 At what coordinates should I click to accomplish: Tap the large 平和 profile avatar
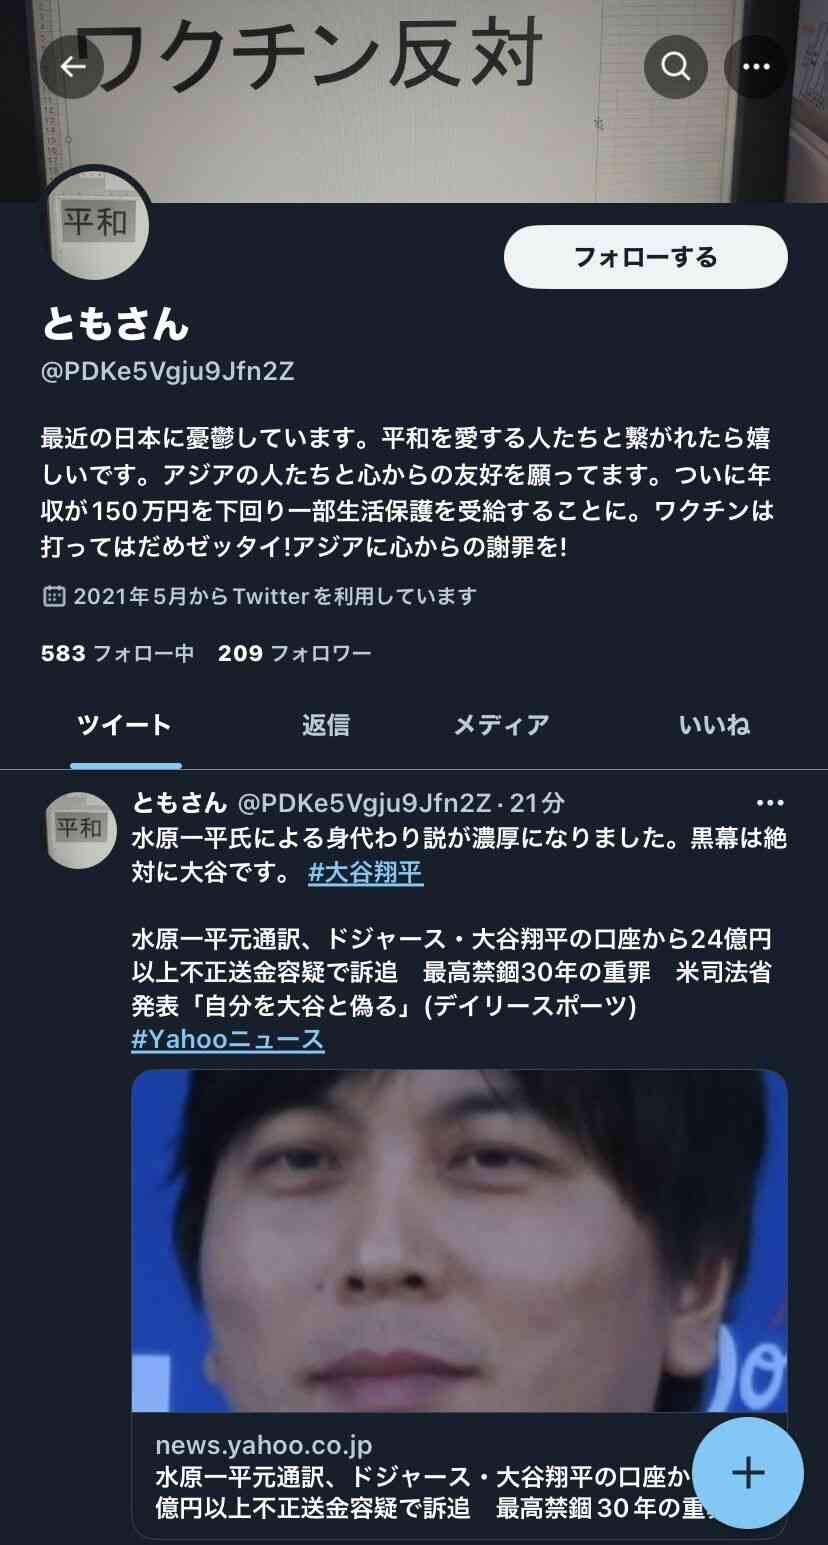[x=95, y=223]
